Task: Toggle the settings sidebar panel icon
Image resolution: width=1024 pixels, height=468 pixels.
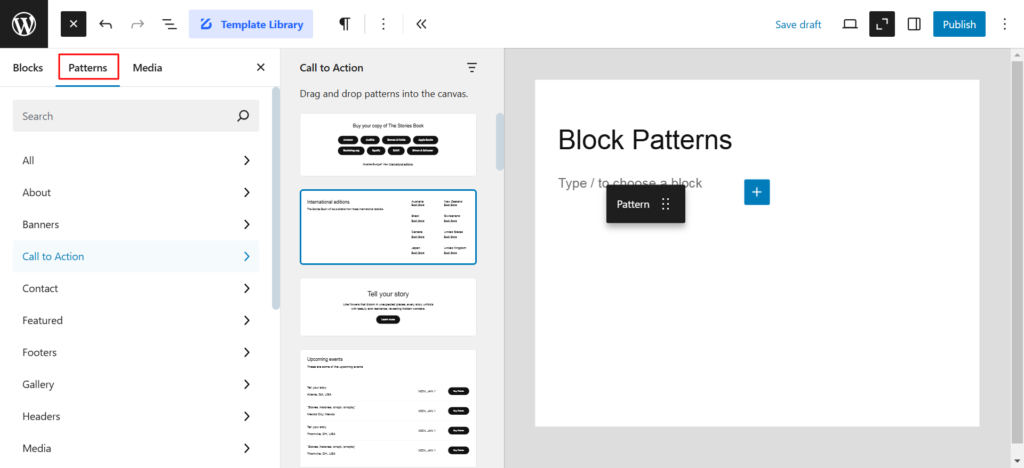Action: [x=914, y=24]
